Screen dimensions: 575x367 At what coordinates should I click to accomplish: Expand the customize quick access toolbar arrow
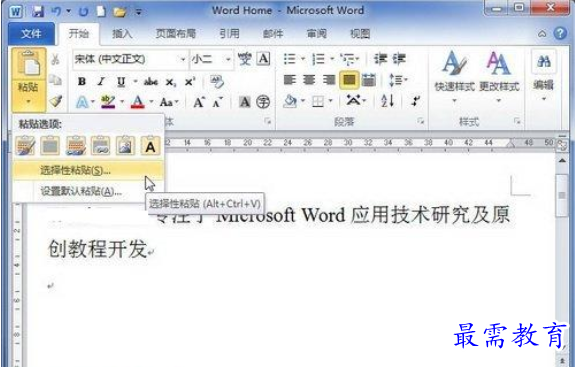pos(139,12)
